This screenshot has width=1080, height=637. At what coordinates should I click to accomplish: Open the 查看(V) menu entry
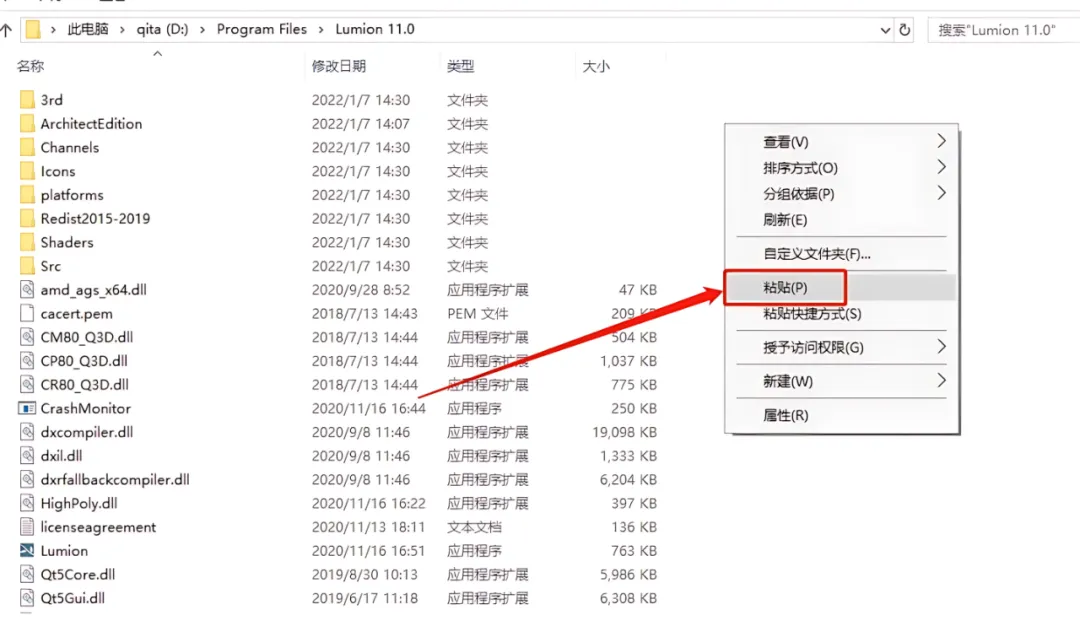[x=841, y=142]
